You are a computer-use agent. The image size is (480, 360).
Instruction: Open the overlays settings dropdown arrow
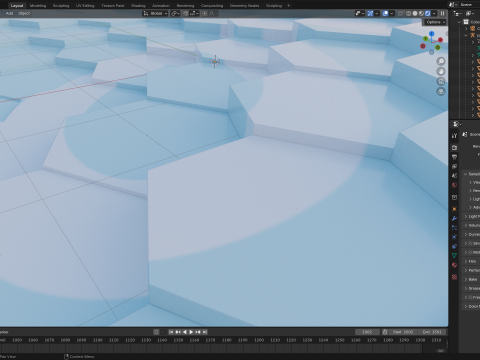coord(392,13)
